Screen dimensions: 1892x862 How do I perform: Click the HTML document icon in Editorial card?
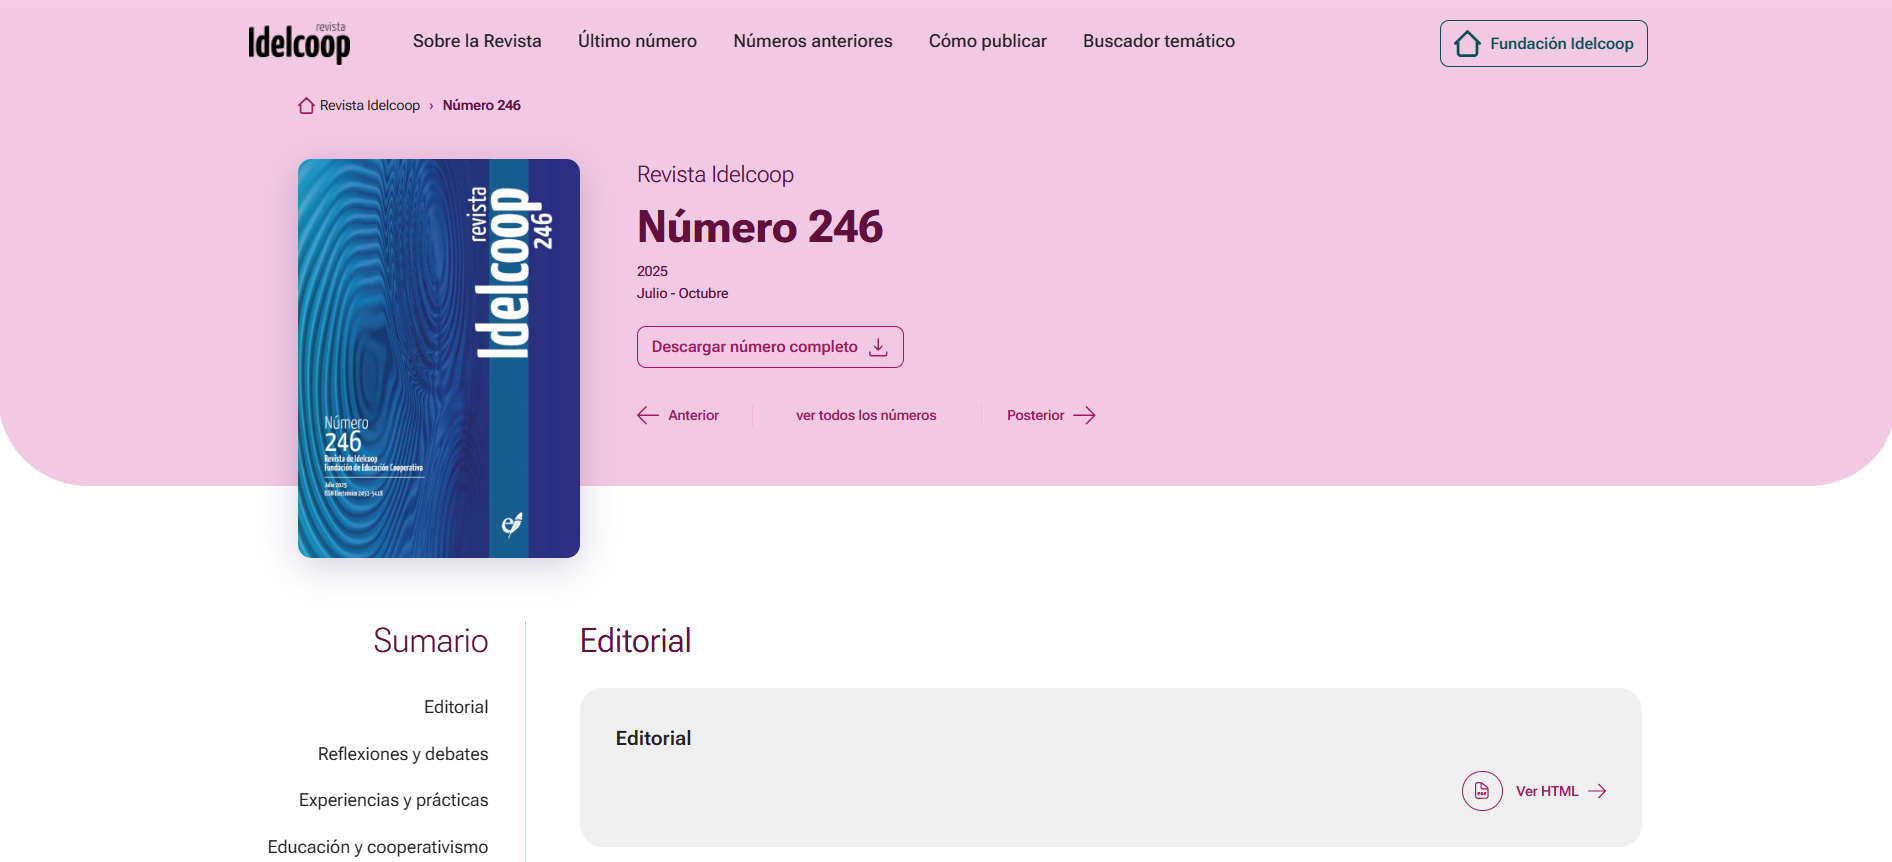point(1482,791)
